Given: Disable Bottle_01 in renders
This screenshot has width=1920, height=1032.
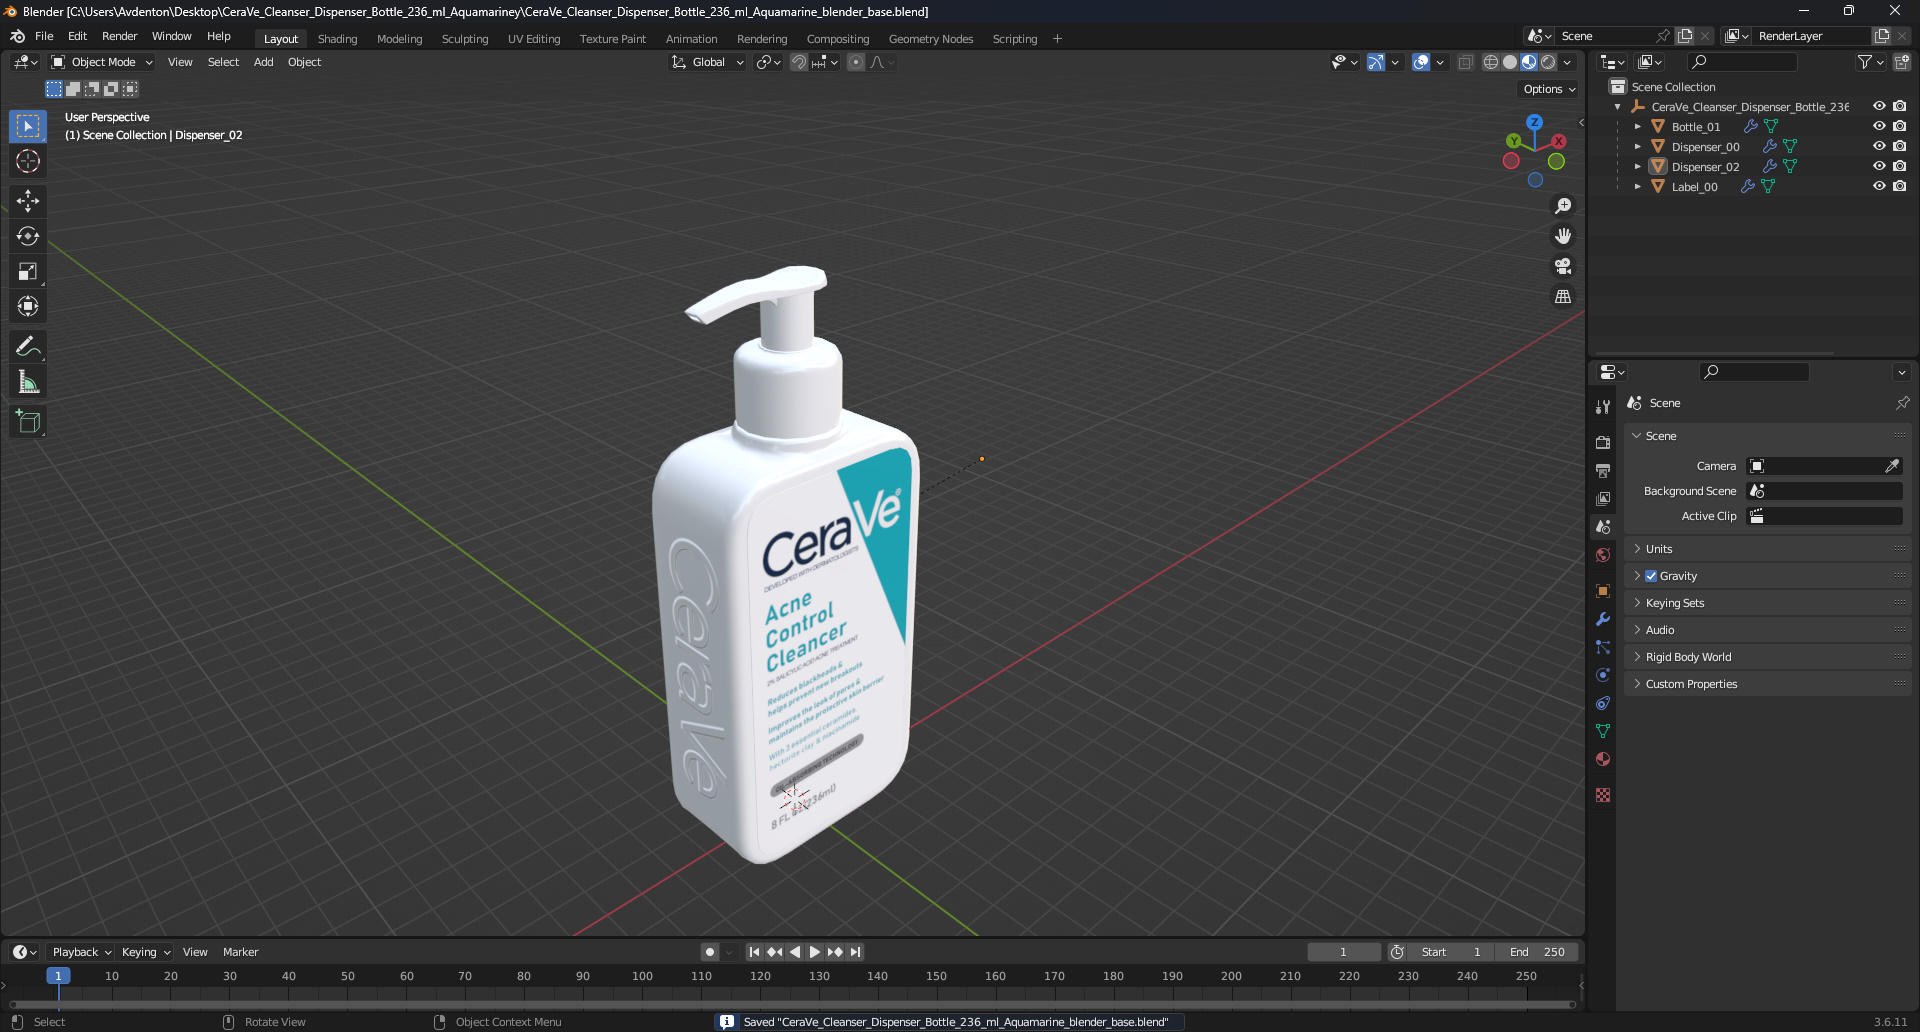Looking at the screenshot, I should click(x=1899, y=127).
